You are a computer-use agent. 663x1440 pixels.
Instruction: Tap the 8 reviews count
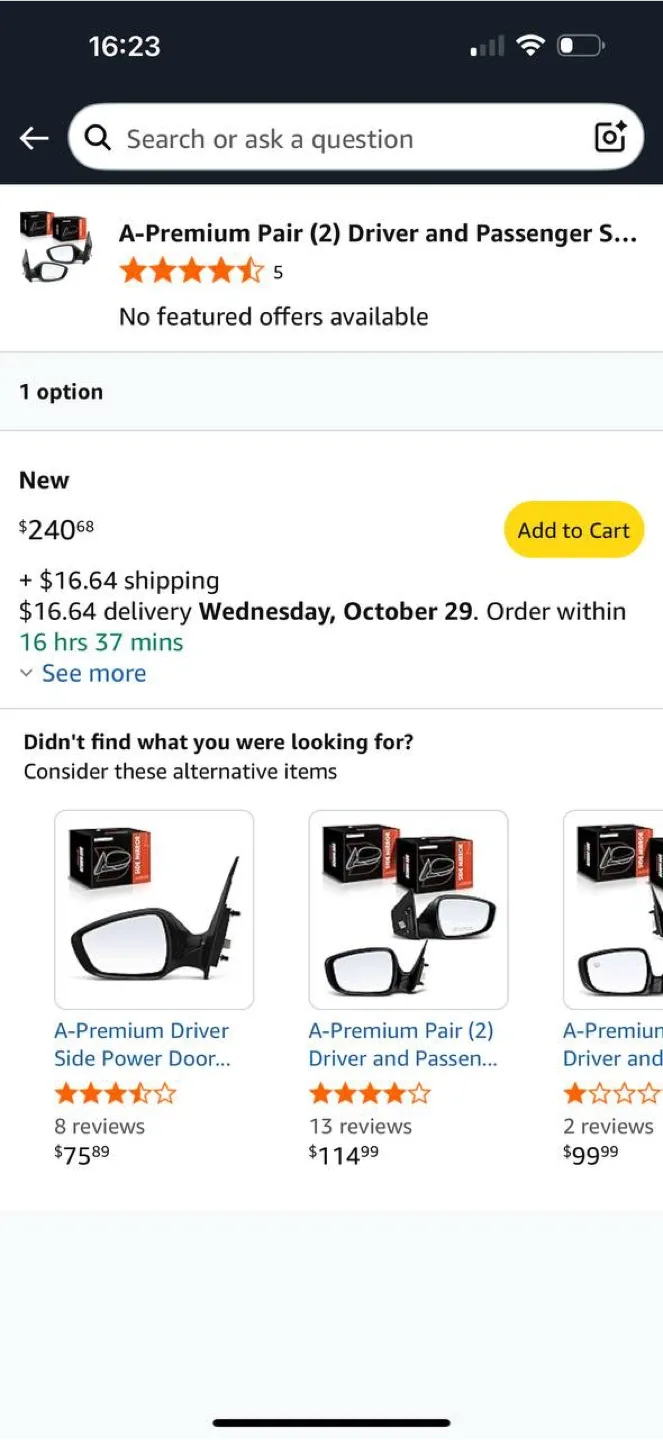tap(99, 1126)
